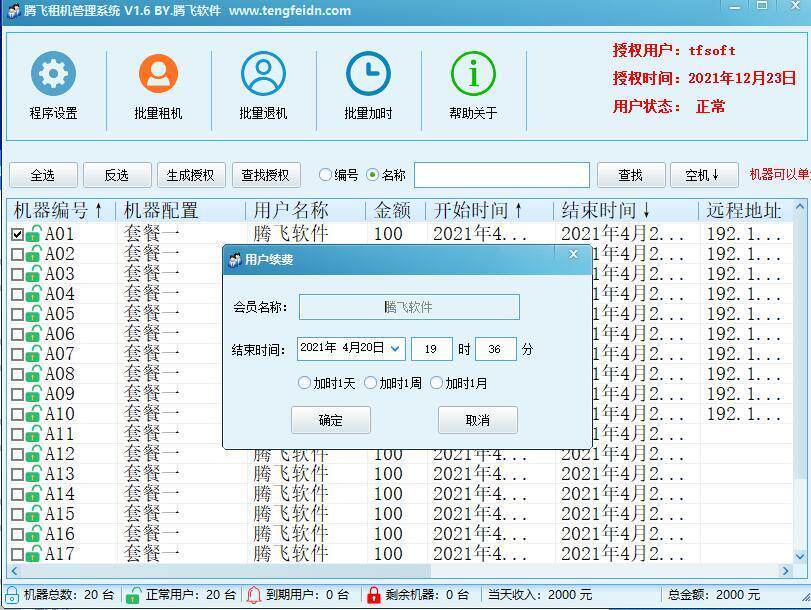Click the 到期用户 bell status icon
The width and height of the screenshot is (811, 610).
point(253,596)
